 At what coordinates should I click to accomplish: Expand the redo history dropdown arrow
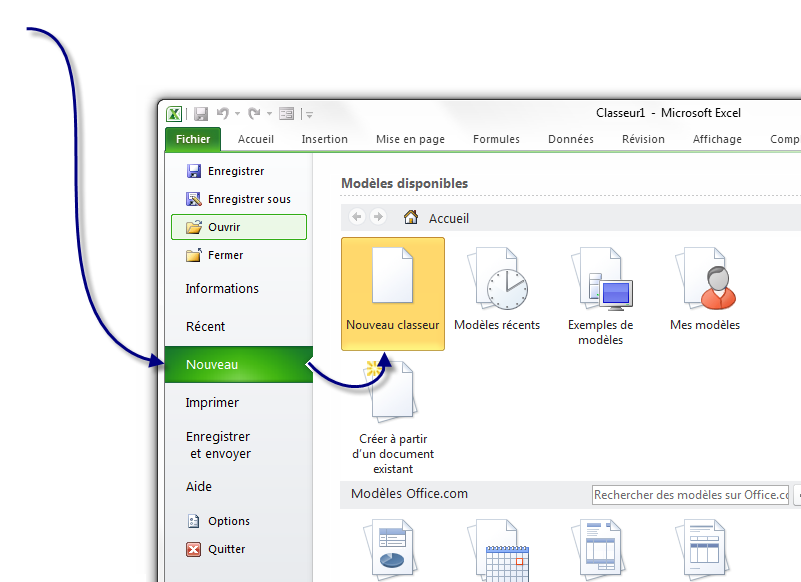(269, 114)
